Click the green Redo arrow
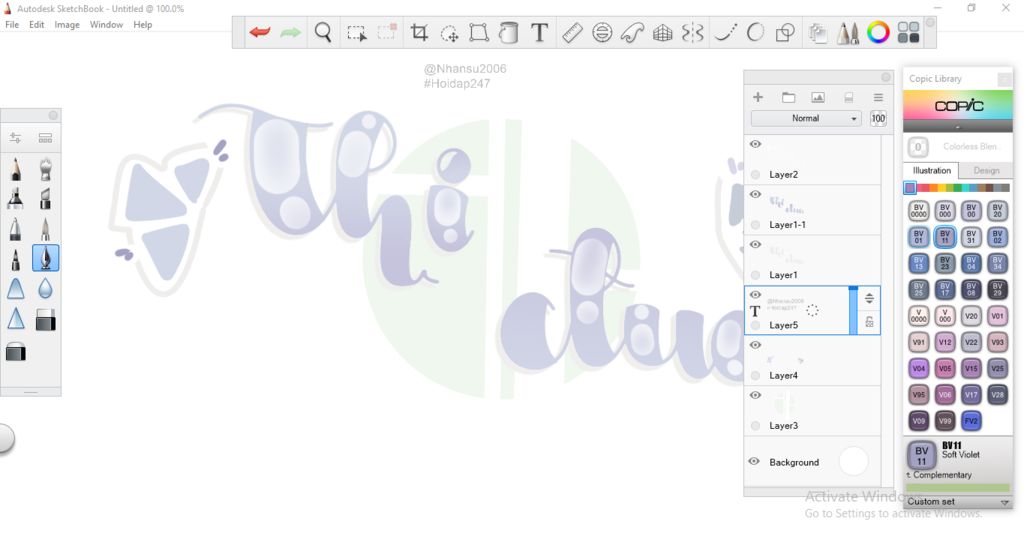 [290, 32]
